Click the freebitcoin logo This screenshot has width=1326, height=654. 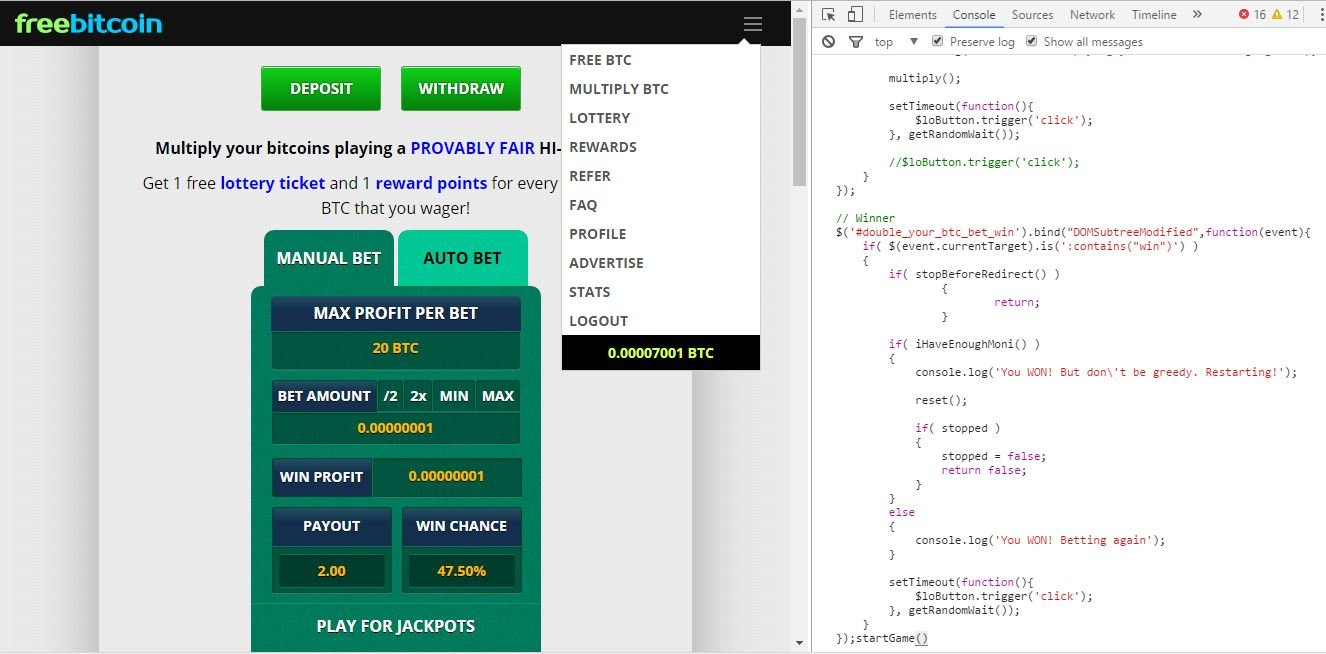coord(88,23)
